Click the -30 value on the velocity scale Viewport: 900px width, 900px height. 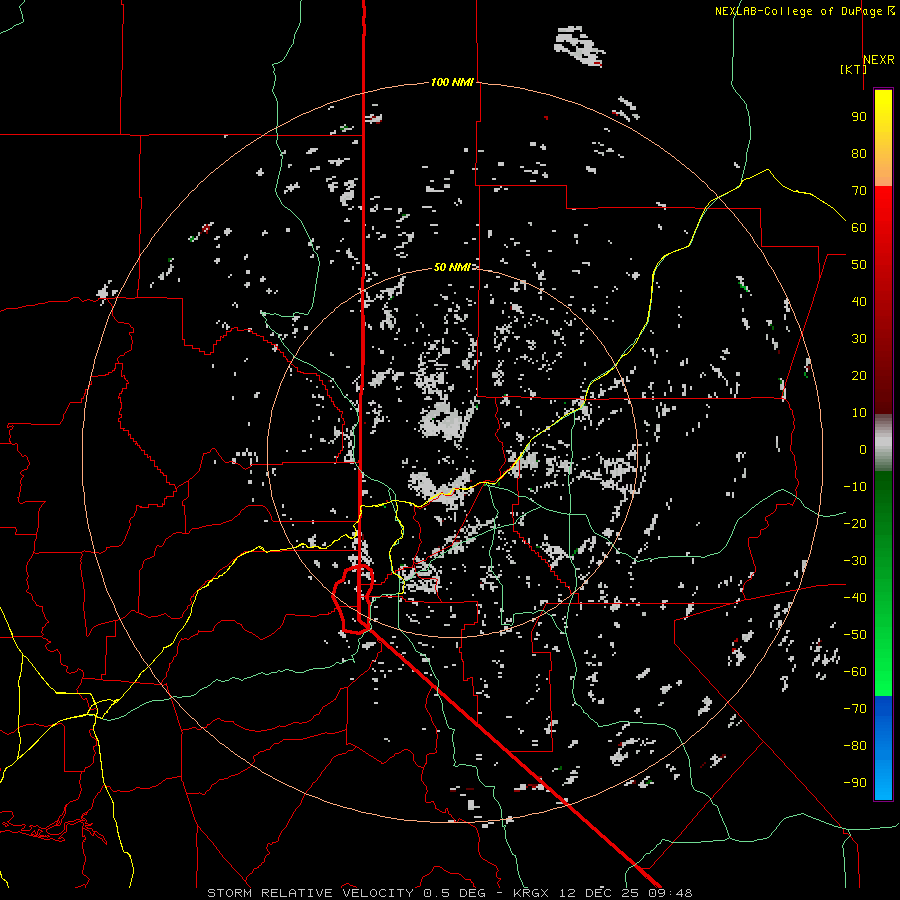(x=855, y=561)
